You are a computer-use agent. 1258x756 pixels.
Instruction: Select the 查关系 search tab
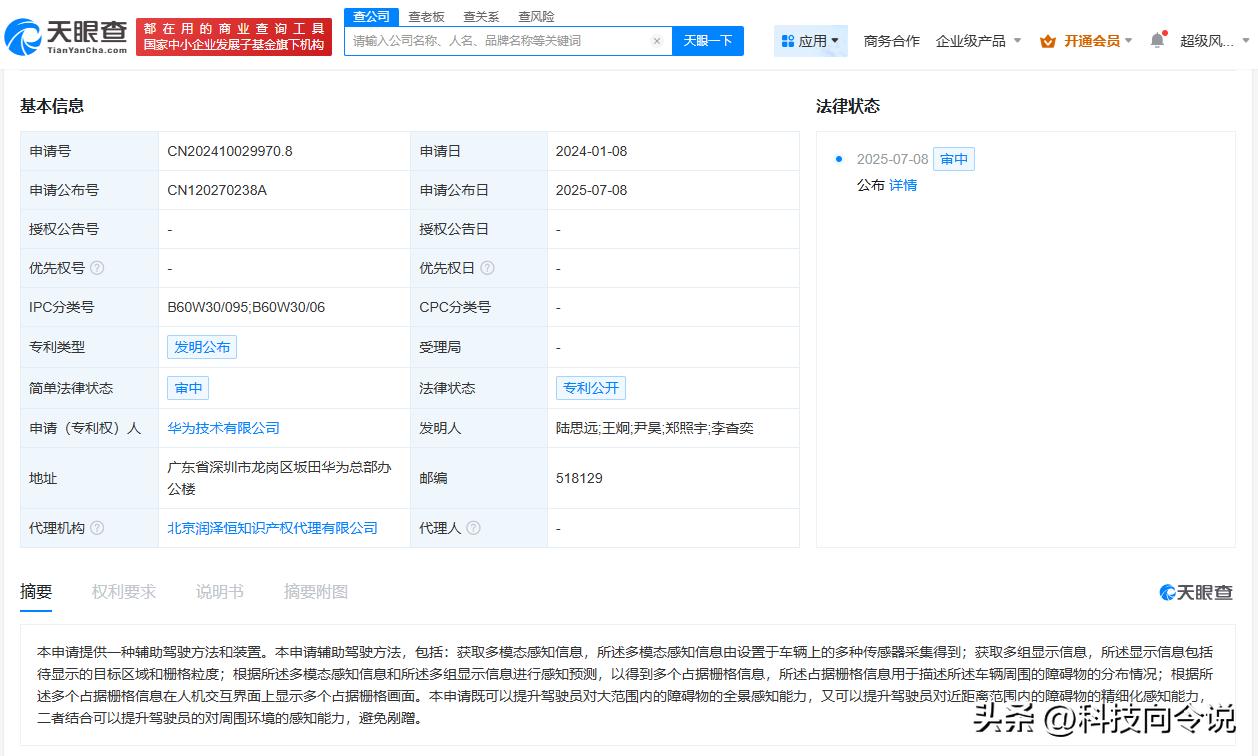[x=481, y=16]
